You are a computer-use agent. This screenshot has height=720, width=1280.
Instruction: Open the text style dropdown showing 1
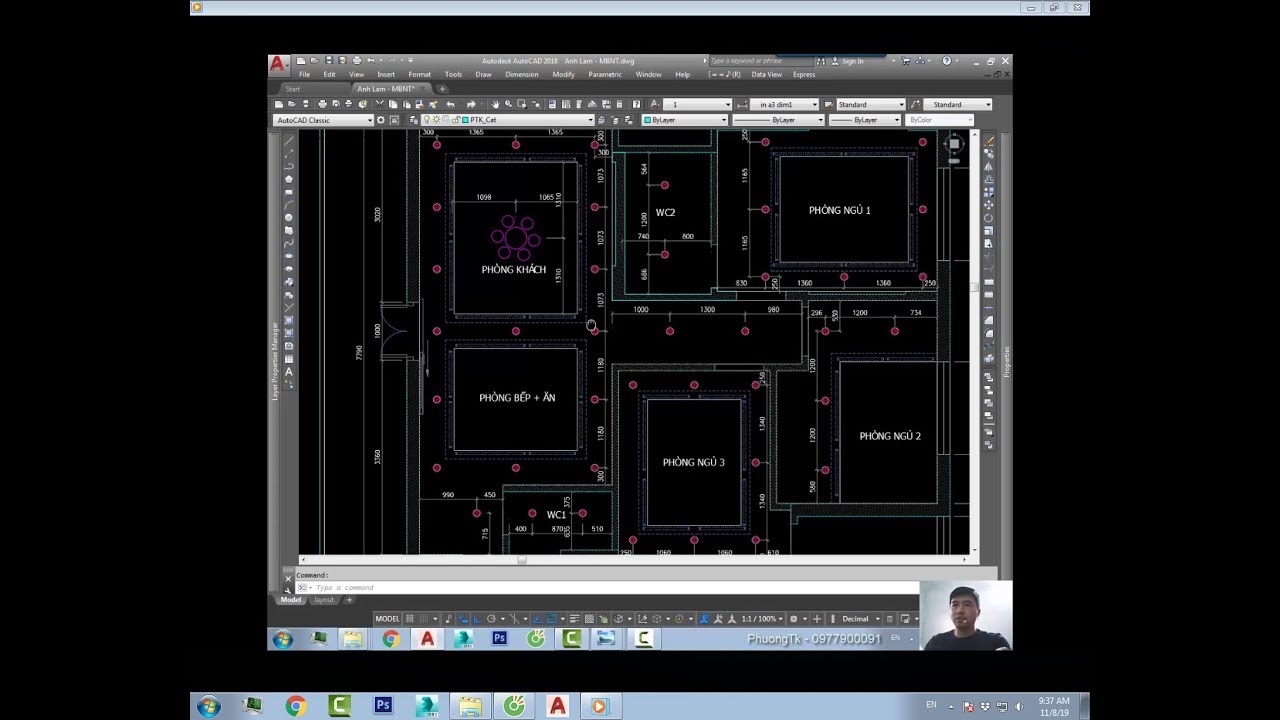(697, 104)
